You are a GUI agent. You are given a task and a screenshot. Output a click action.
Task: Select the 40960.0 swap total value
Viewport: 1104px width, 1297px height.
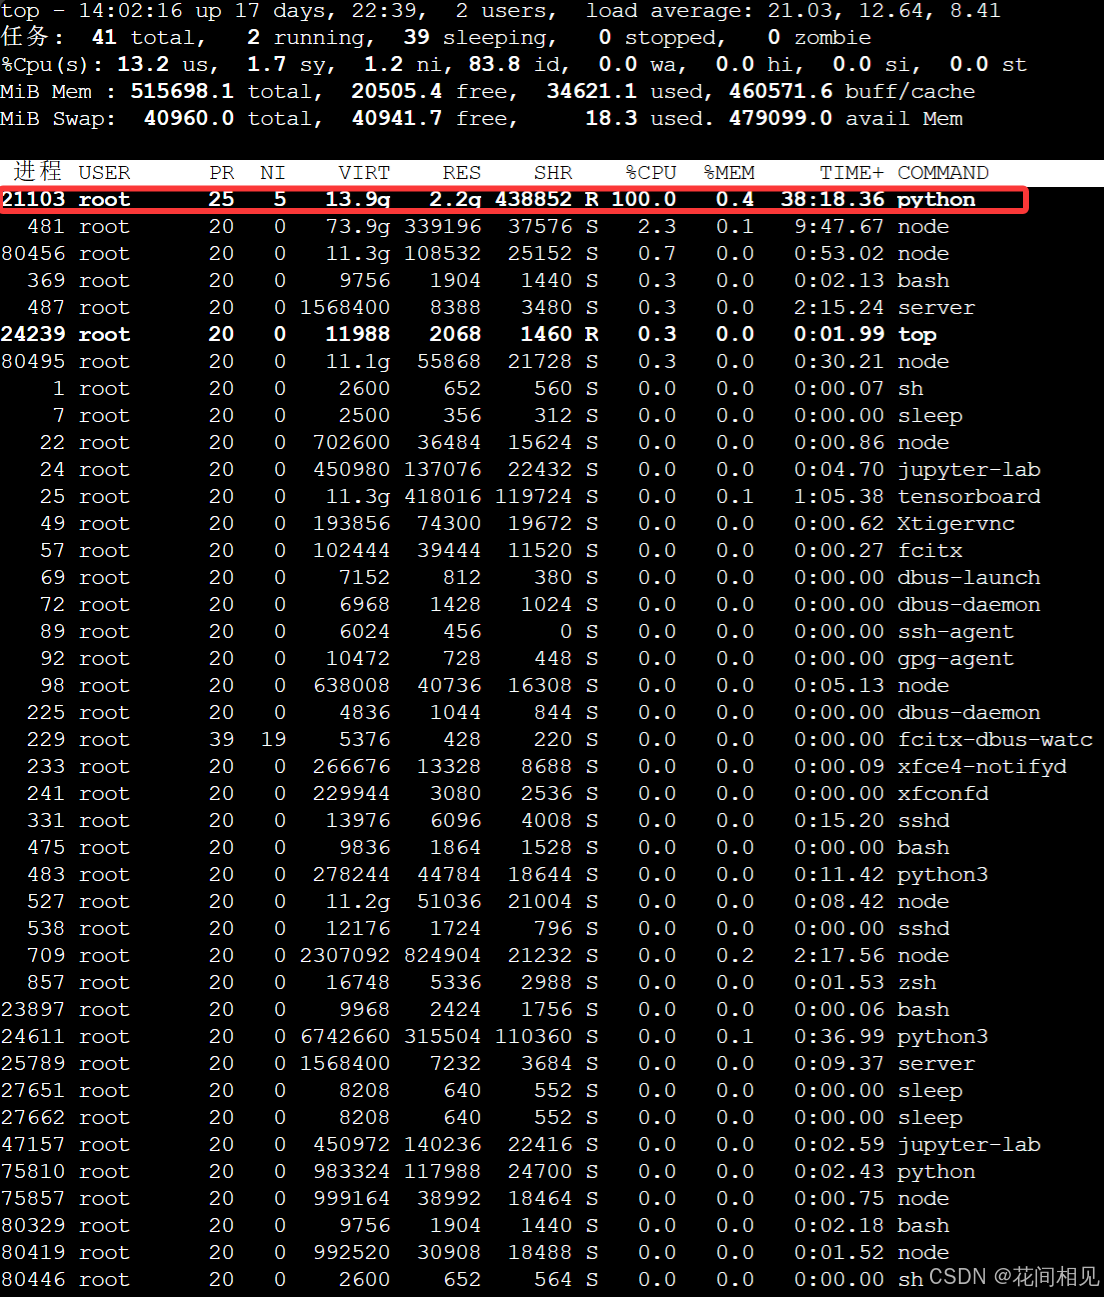tap(189, 118)
